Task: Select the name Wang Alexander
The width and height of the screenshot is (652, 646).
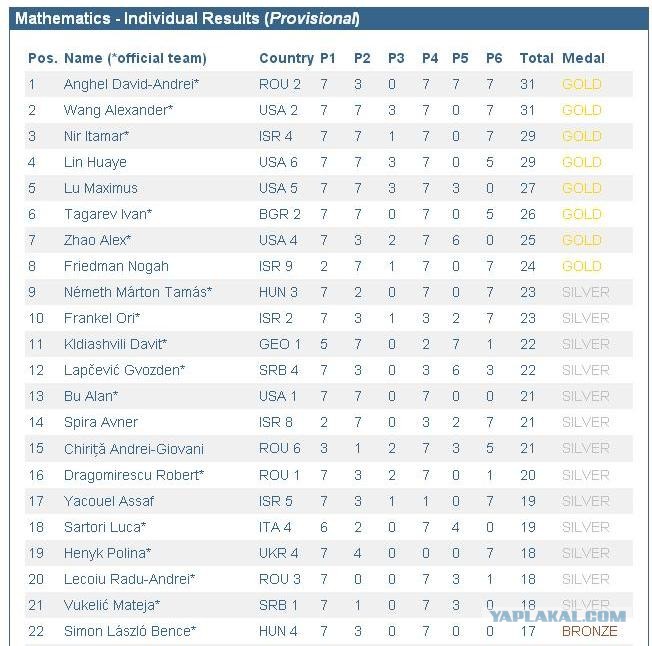Action: click(x=118, y=111)
